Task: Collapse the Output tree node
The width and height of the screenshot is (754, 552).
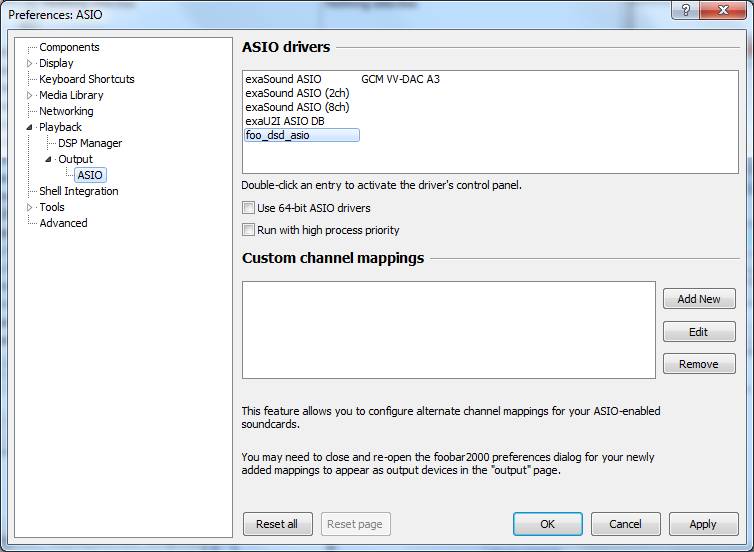Action: (48, 159)
